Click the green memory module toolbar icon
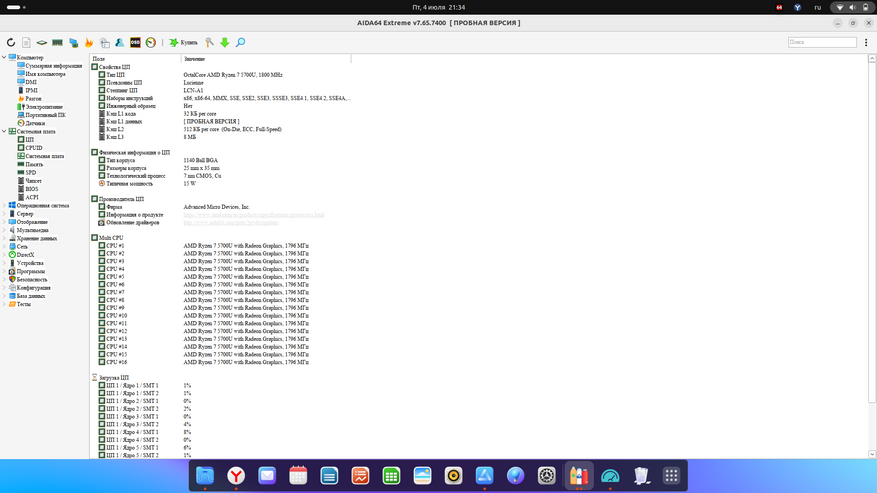 click(57, 43)
